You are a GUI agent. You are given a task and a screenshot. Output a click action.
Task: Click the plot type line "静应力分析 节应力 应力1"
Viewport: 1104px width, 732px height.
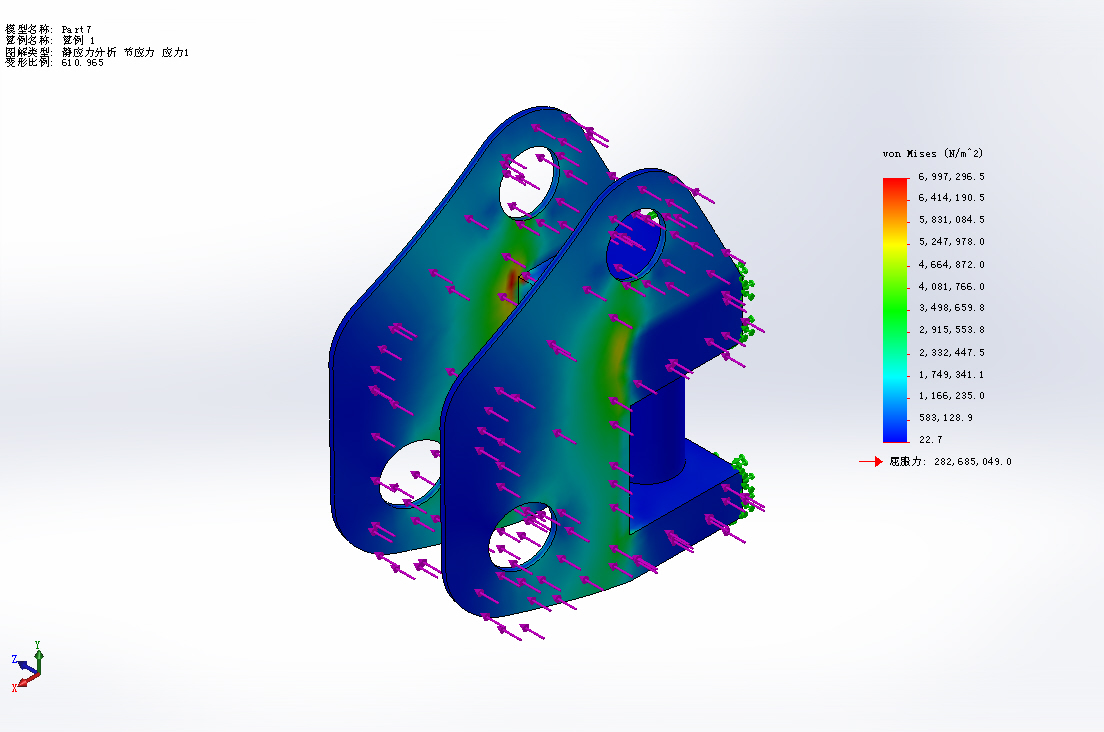click(96, 52)
